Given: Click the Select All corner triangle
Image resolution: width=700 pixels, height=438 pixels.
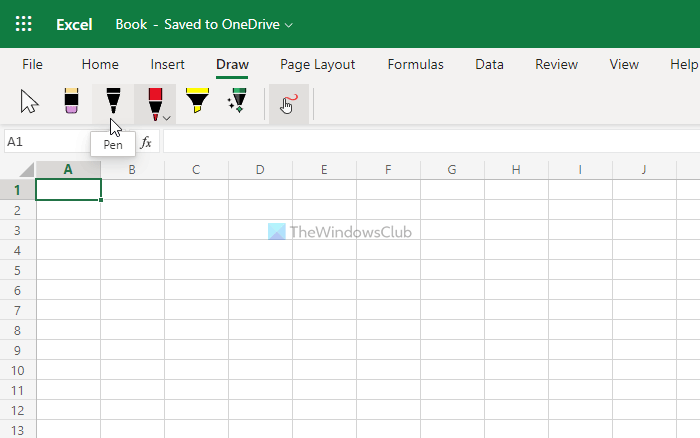Looking at the screenshot, I should pyautogui.click(x=26, y=170).
